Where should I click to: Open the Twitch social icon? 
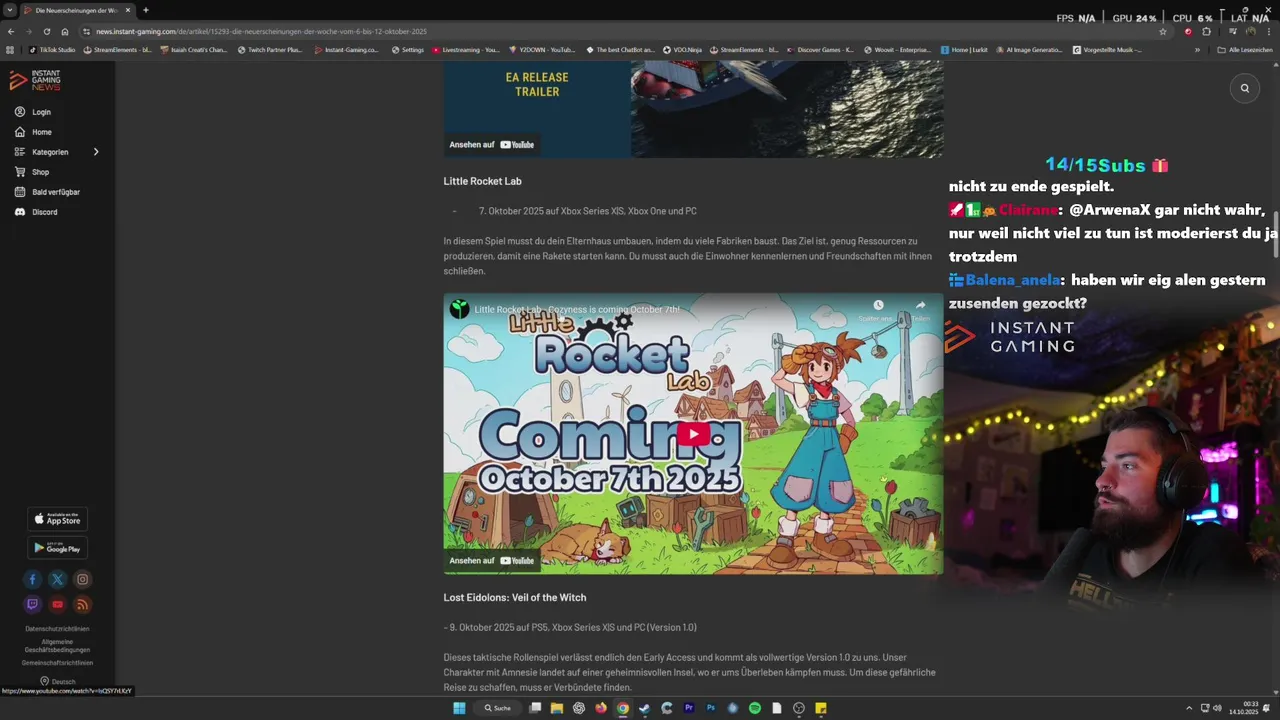point(33,604)
